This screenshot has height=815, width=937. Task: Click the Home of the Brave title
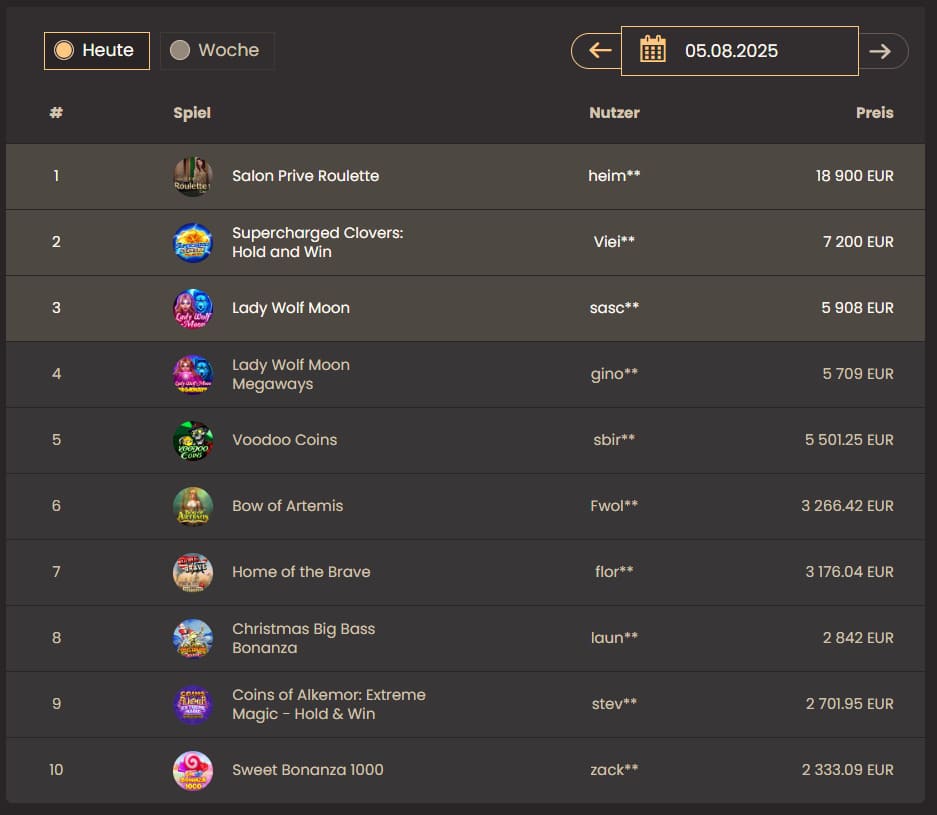[x=301, y=572]
